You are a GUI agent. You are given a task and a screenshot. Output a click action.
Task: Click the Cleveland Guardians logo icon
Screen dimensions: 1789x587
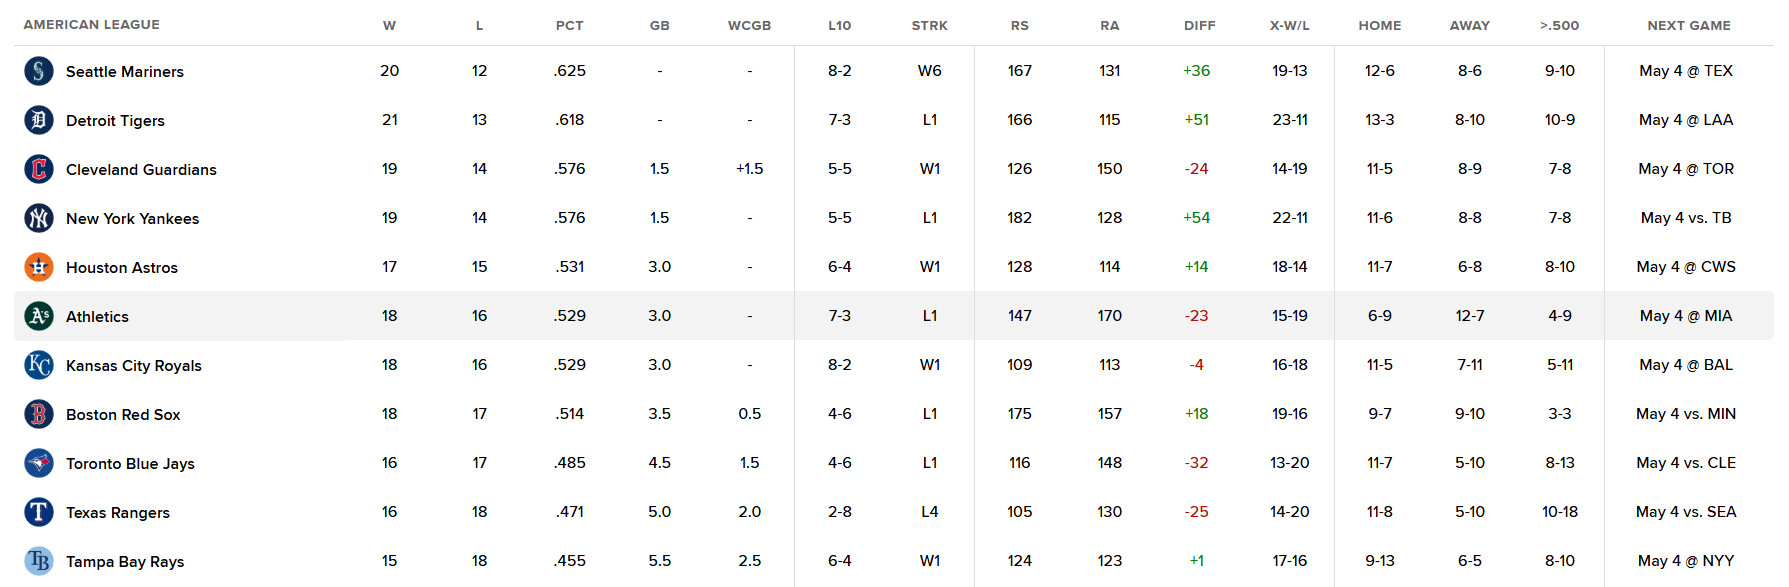tap(39, 169)
